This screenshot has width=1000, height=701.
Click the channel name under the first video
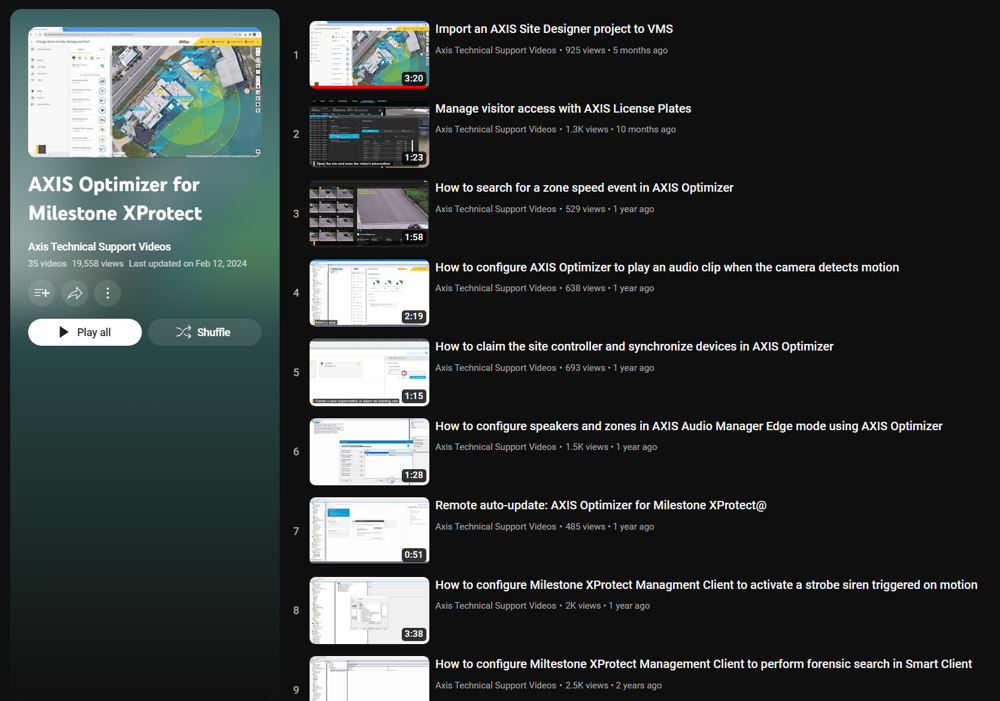click(x=495, y=50)
